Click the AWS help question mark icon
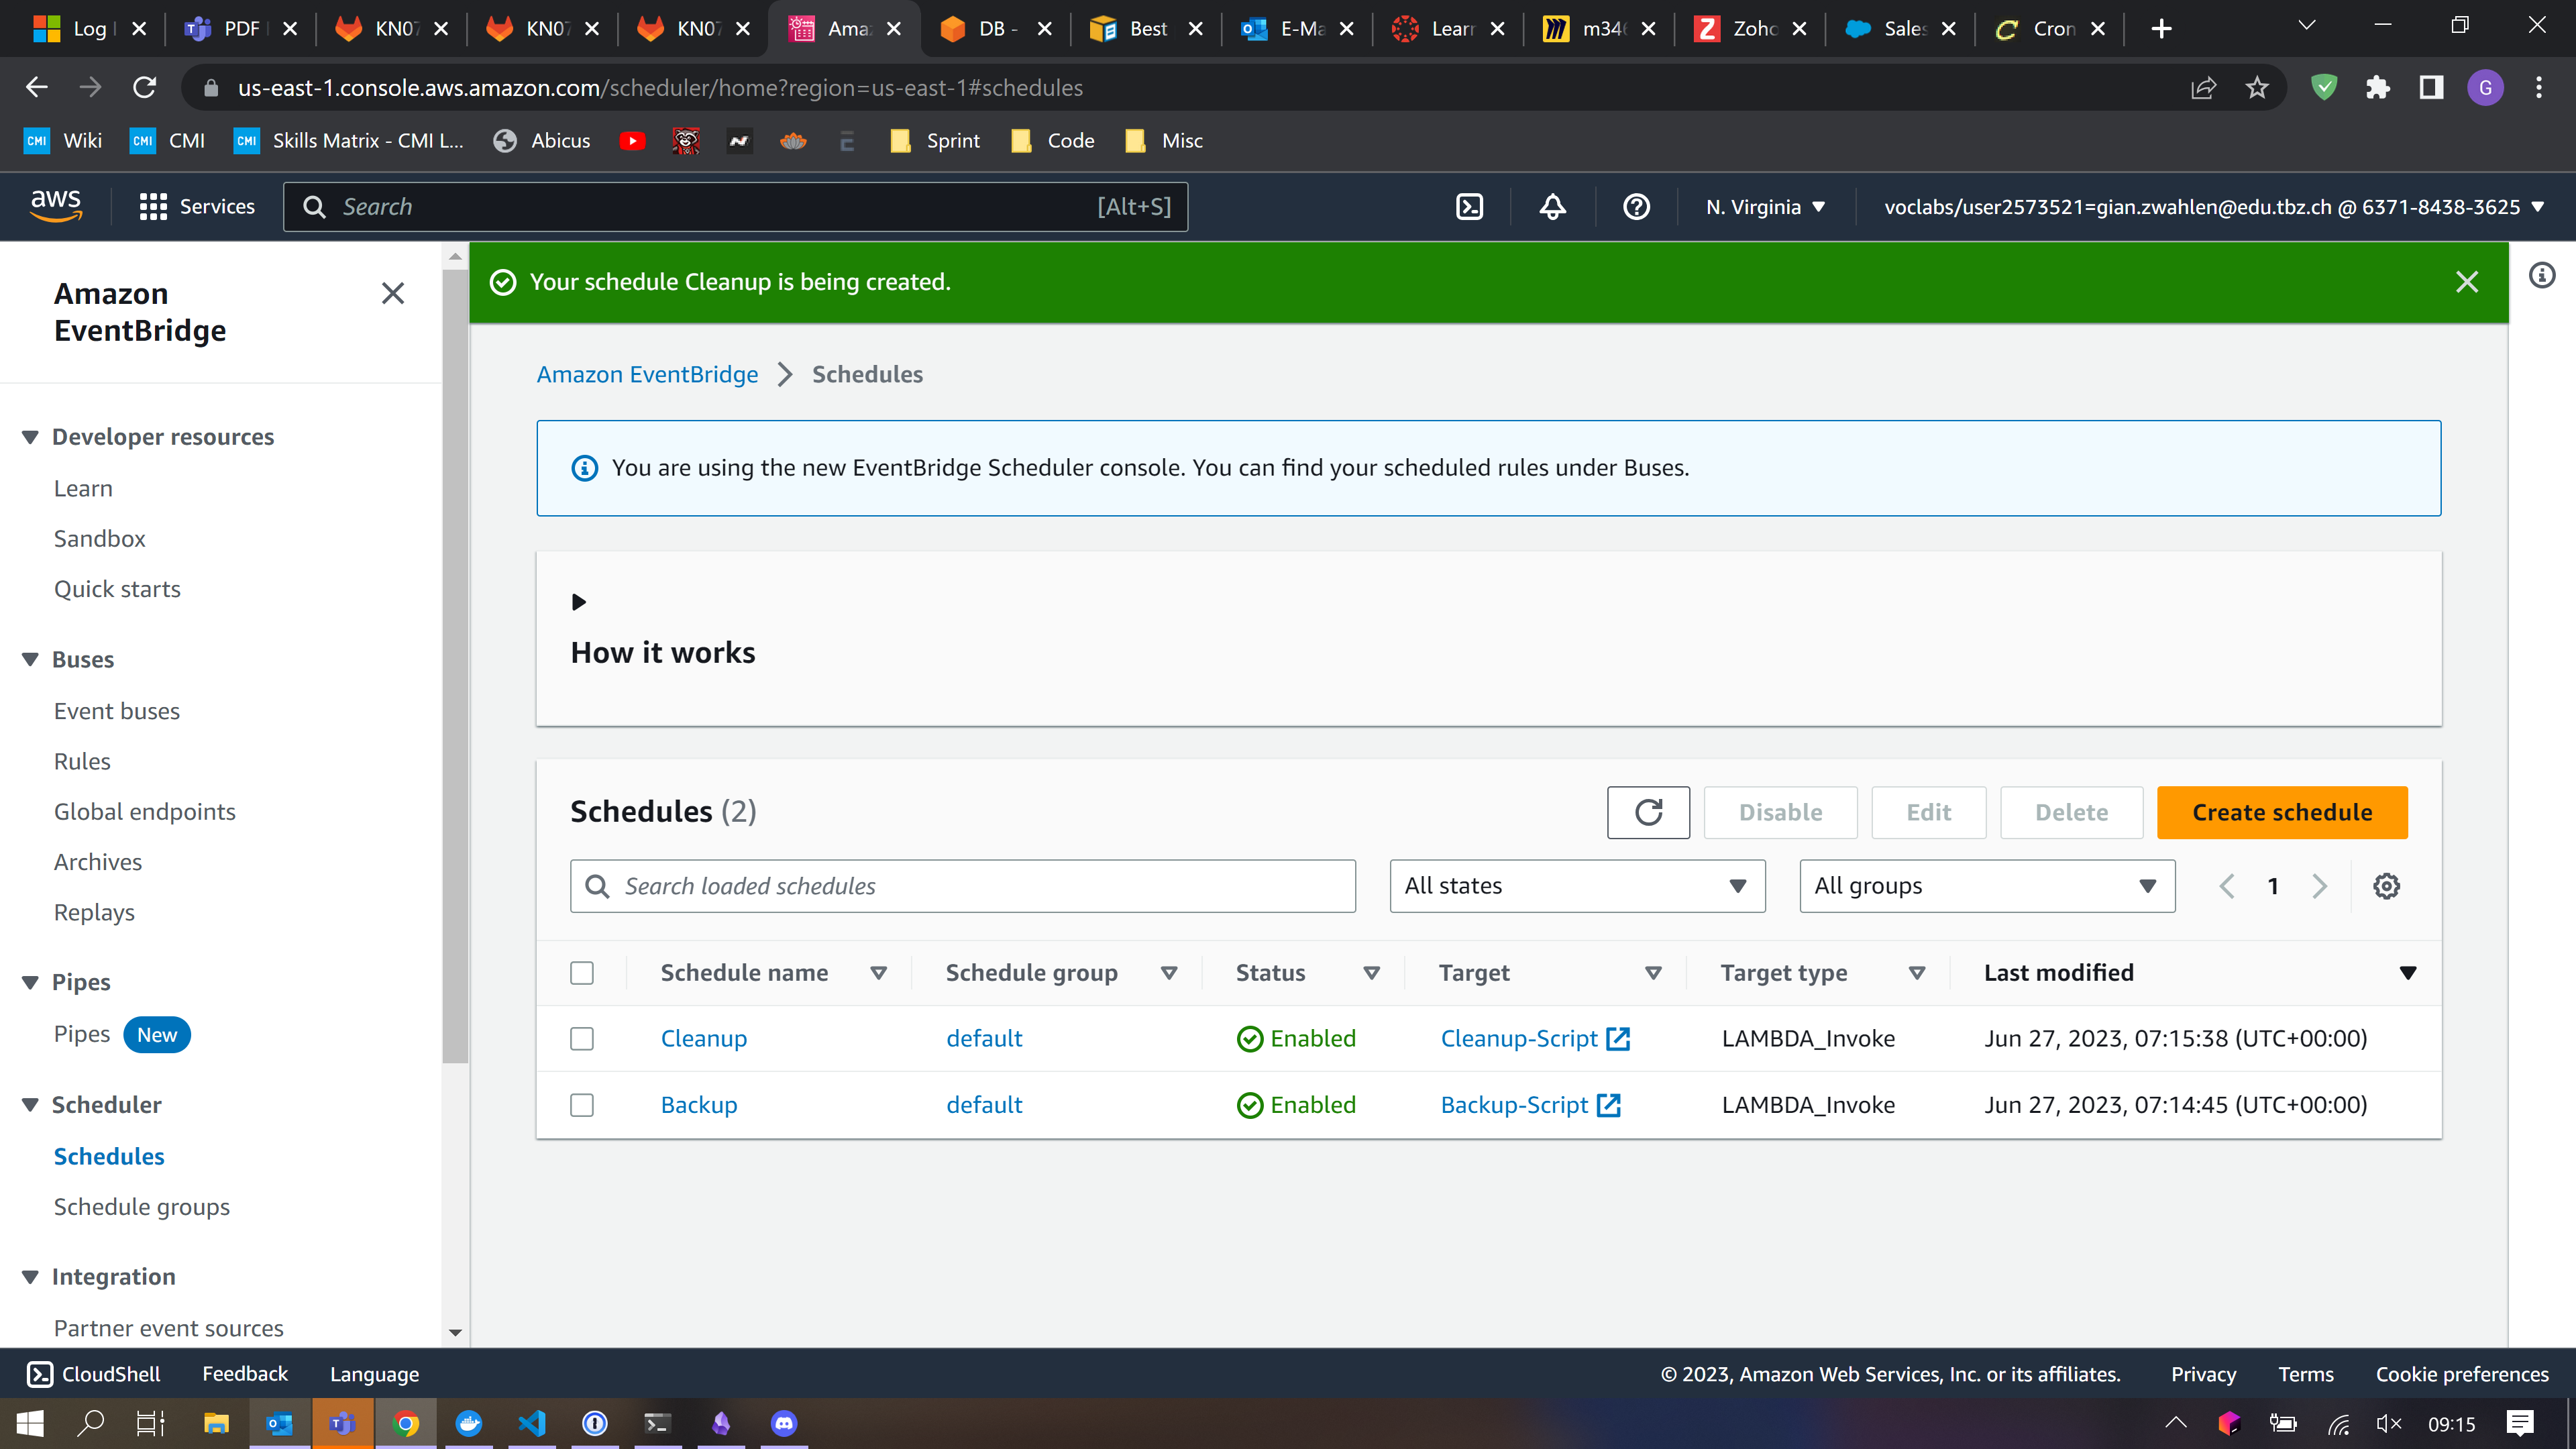 pos(1636,207)
